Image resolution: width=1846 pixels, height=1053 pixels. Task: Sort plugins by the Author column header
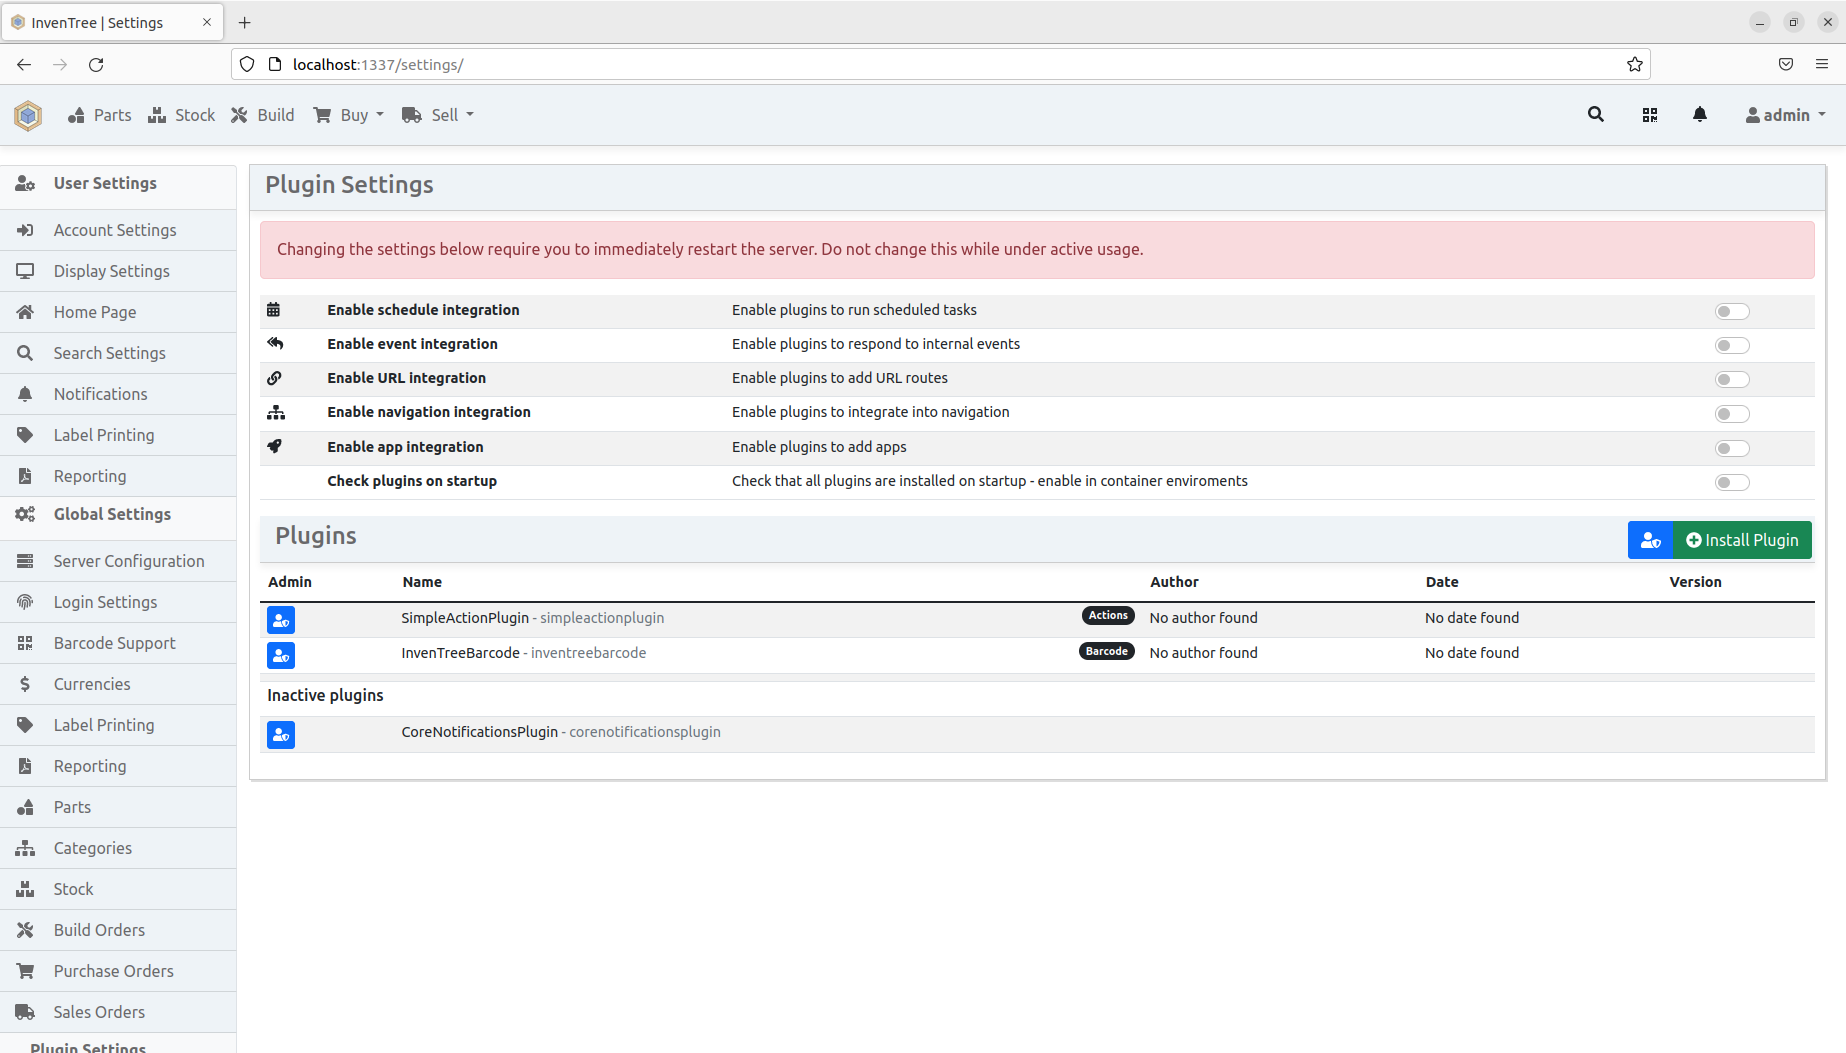1174,582
